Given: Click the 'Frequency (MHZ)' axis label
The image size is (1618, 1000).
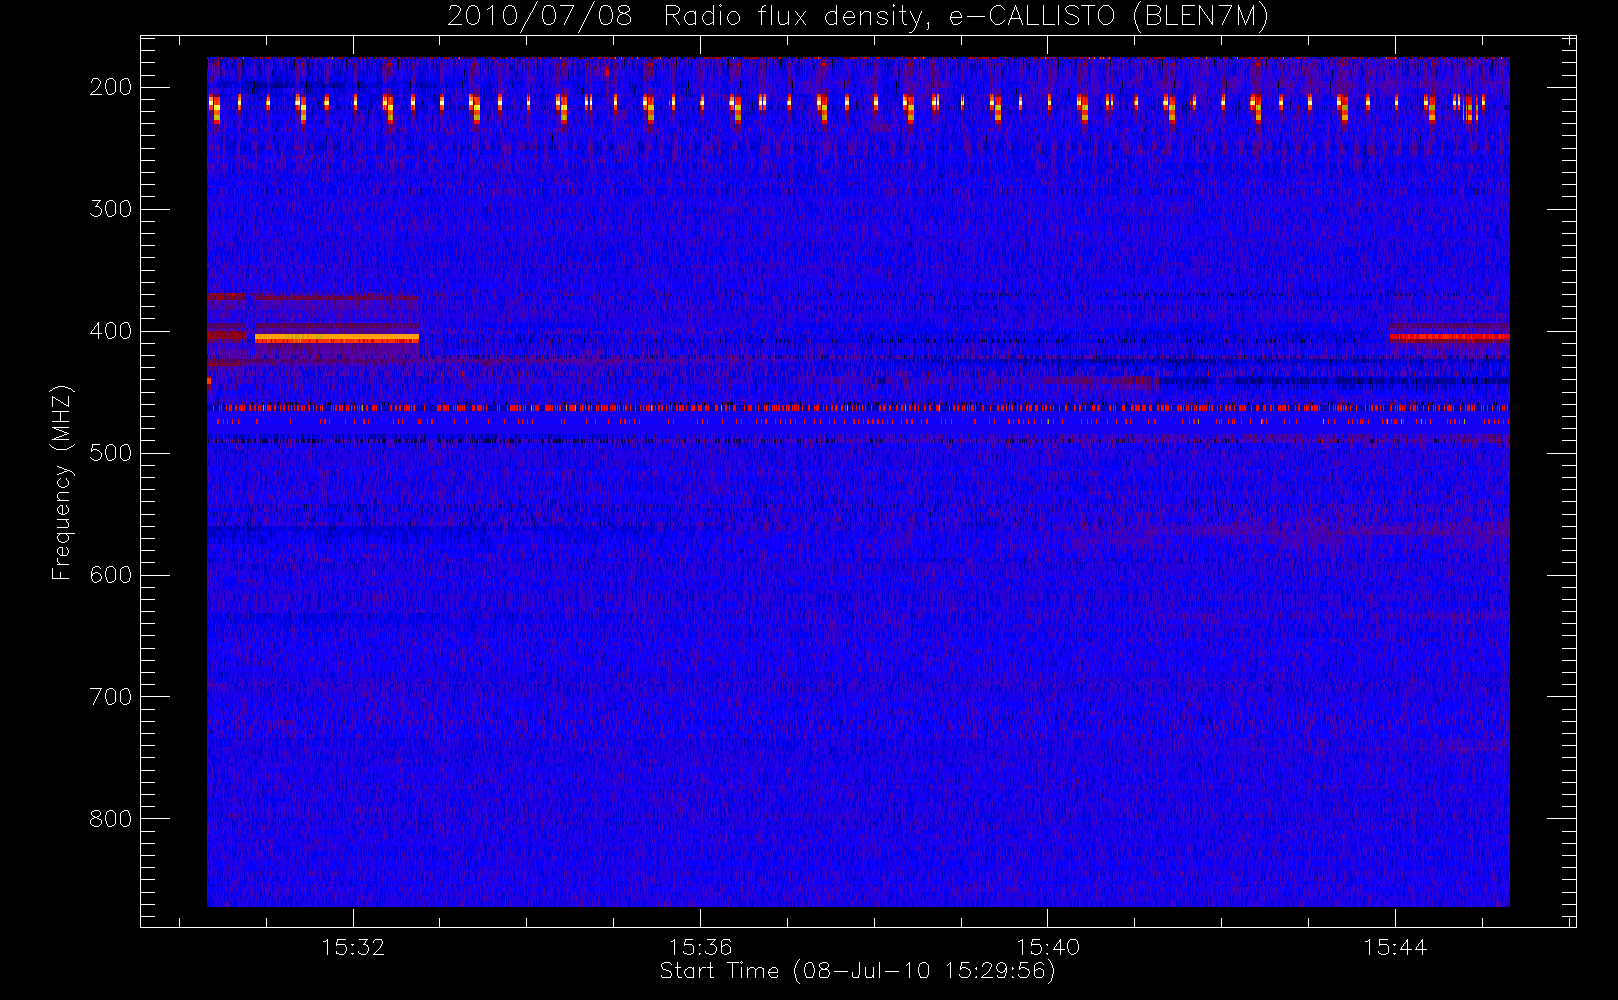Looking at the screenshot, I should tap(62, 482).
